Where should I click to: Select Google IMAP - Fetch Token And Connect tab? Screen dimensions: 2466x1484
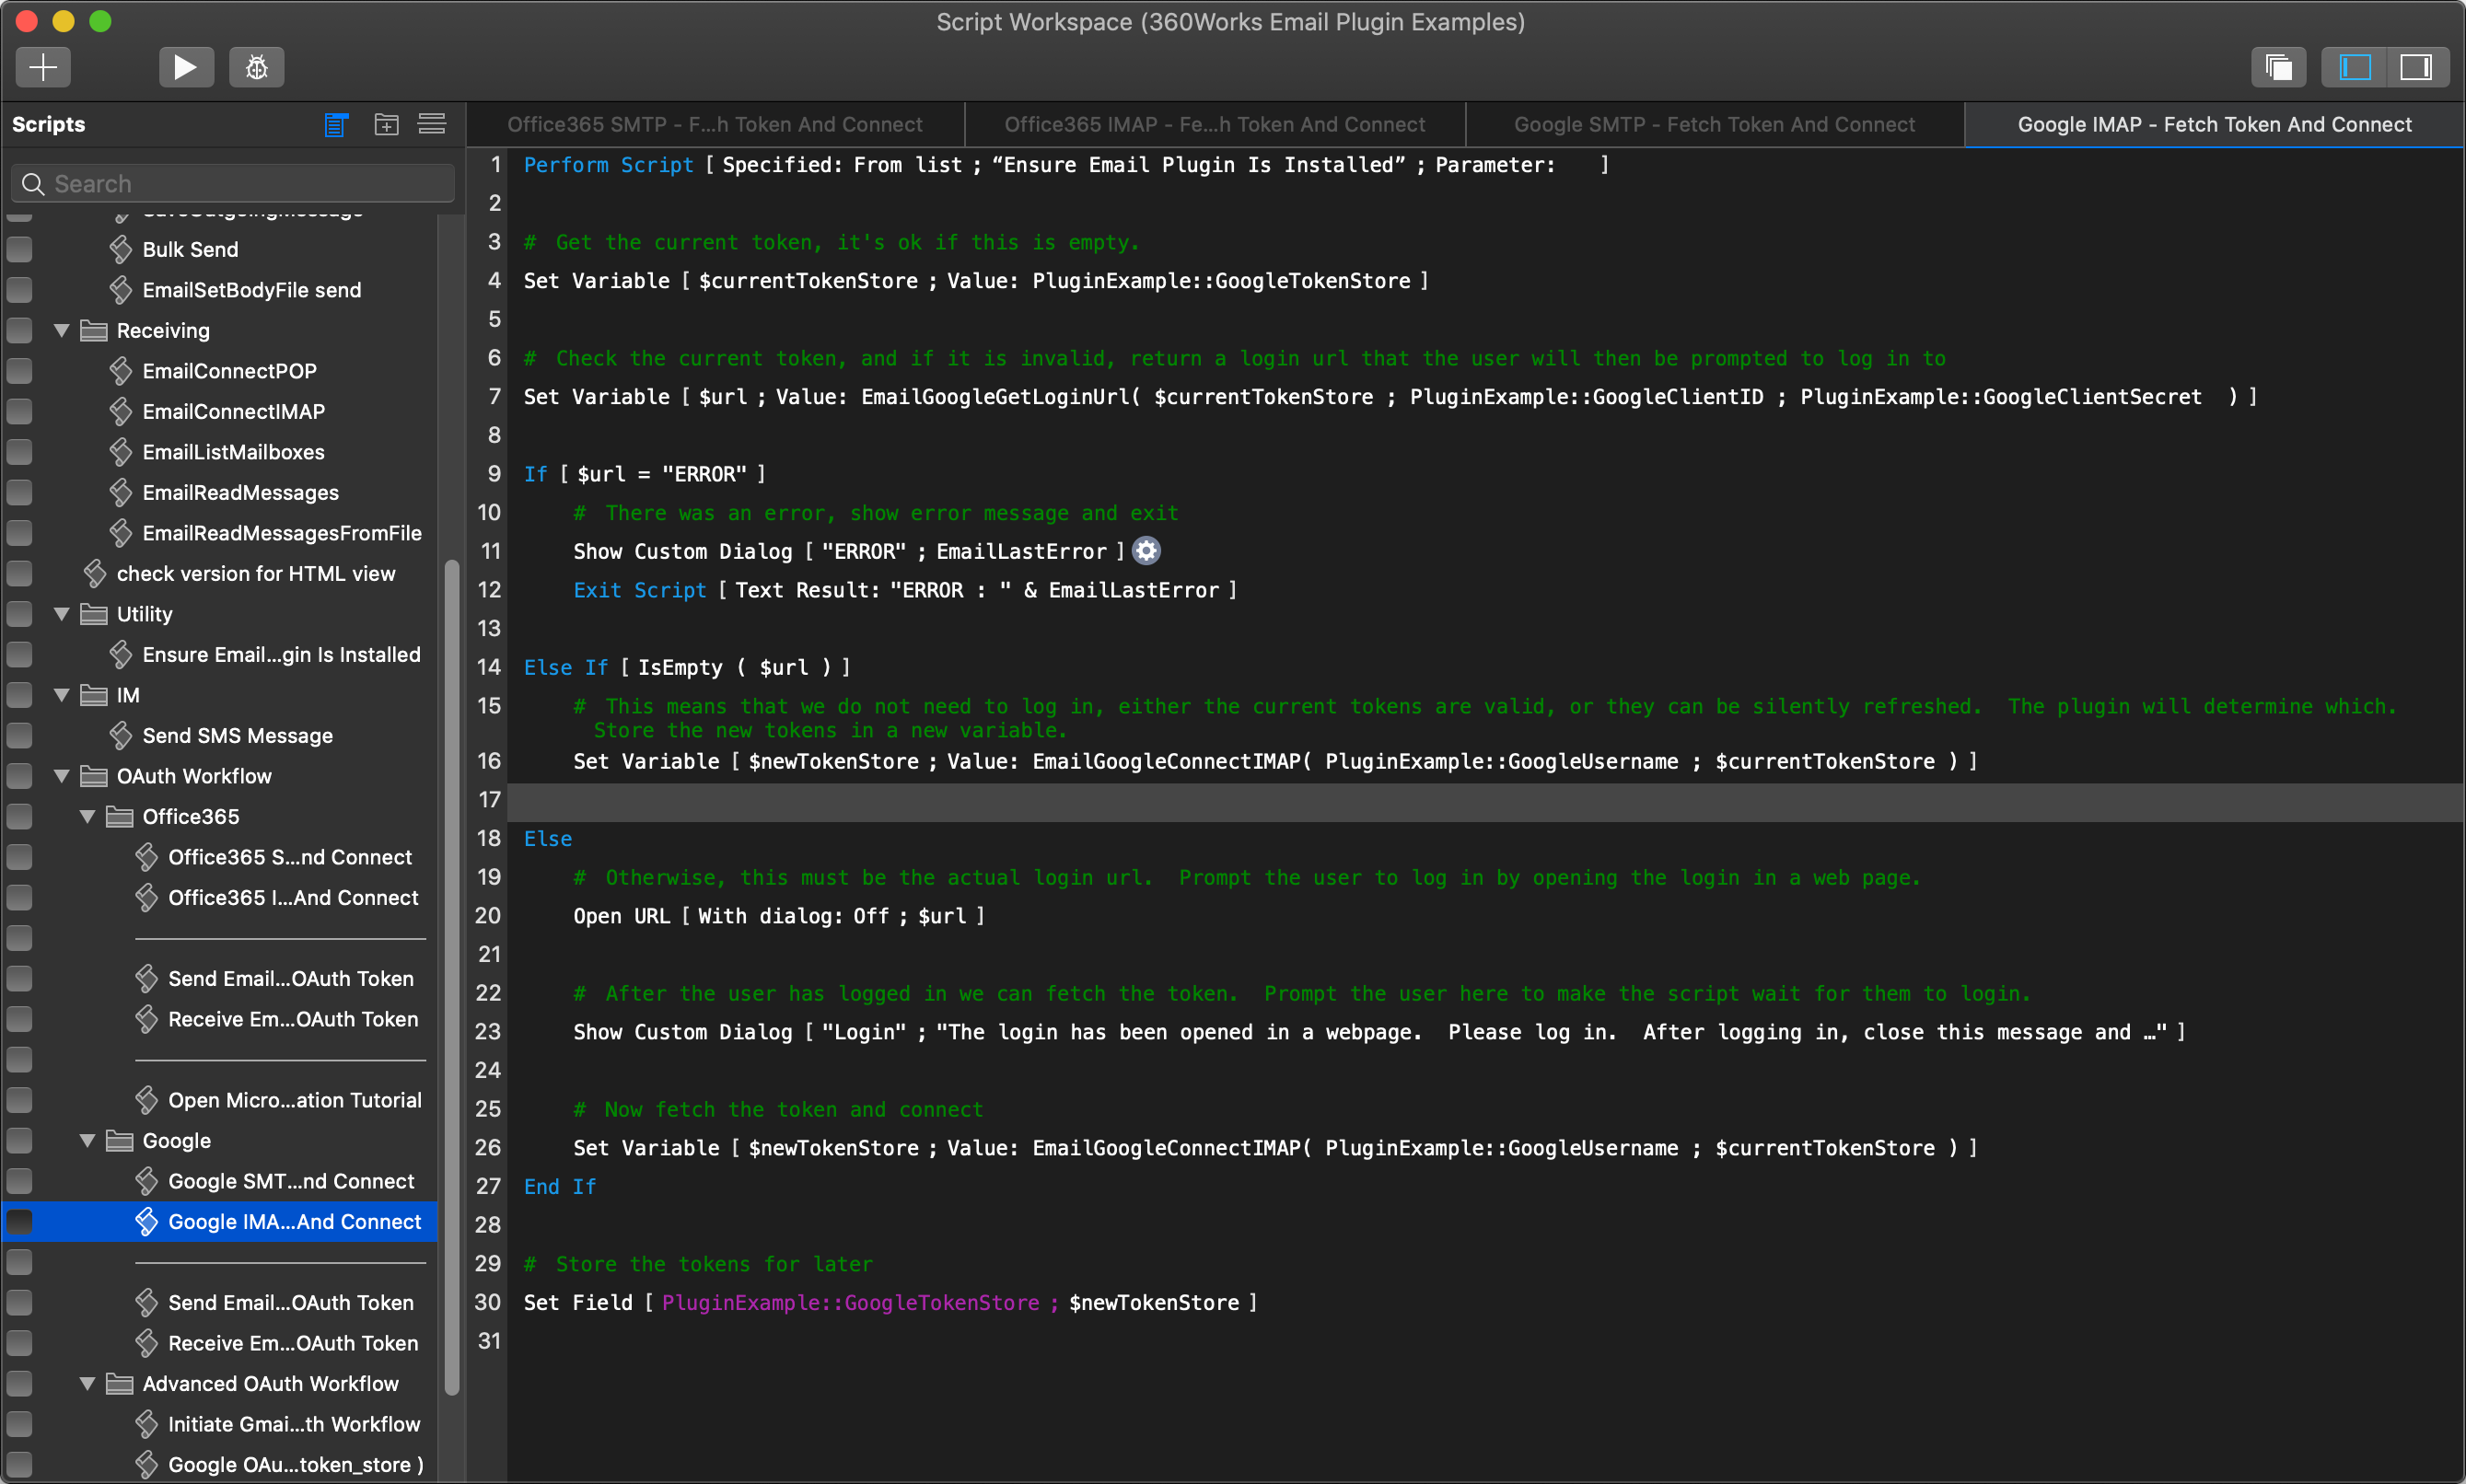[x=2214, y=125]
